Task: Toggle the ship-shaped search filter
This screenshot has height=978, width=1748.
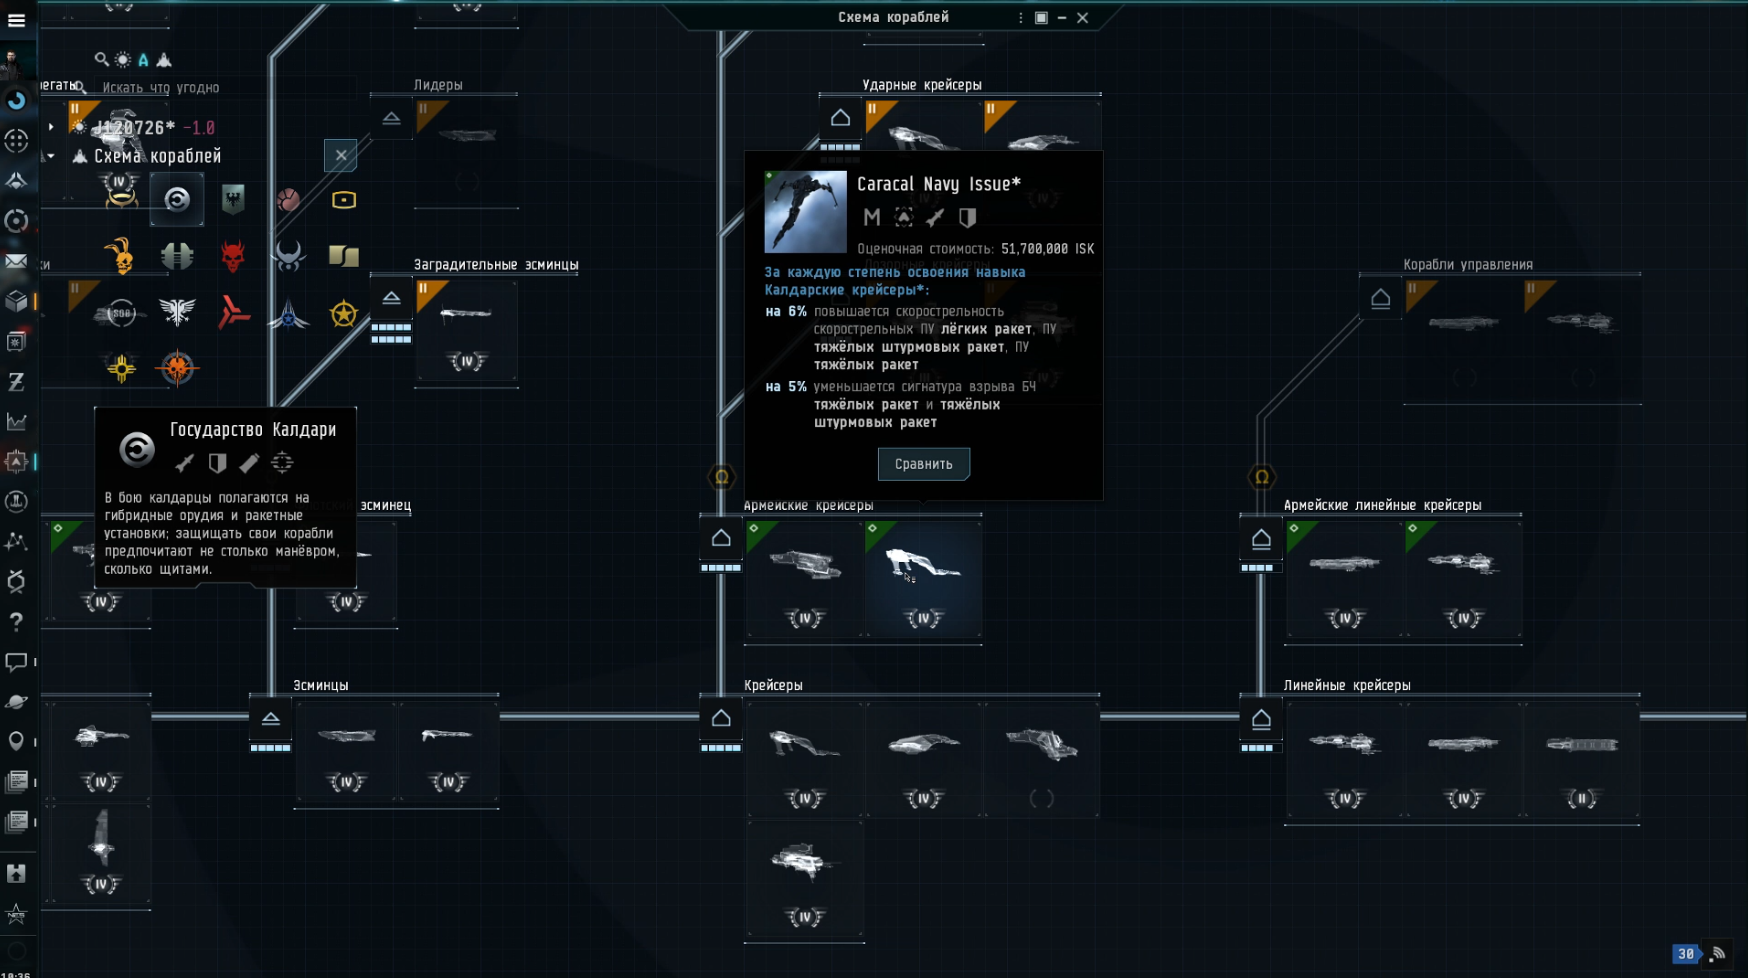Action: (x=164, y=60)
